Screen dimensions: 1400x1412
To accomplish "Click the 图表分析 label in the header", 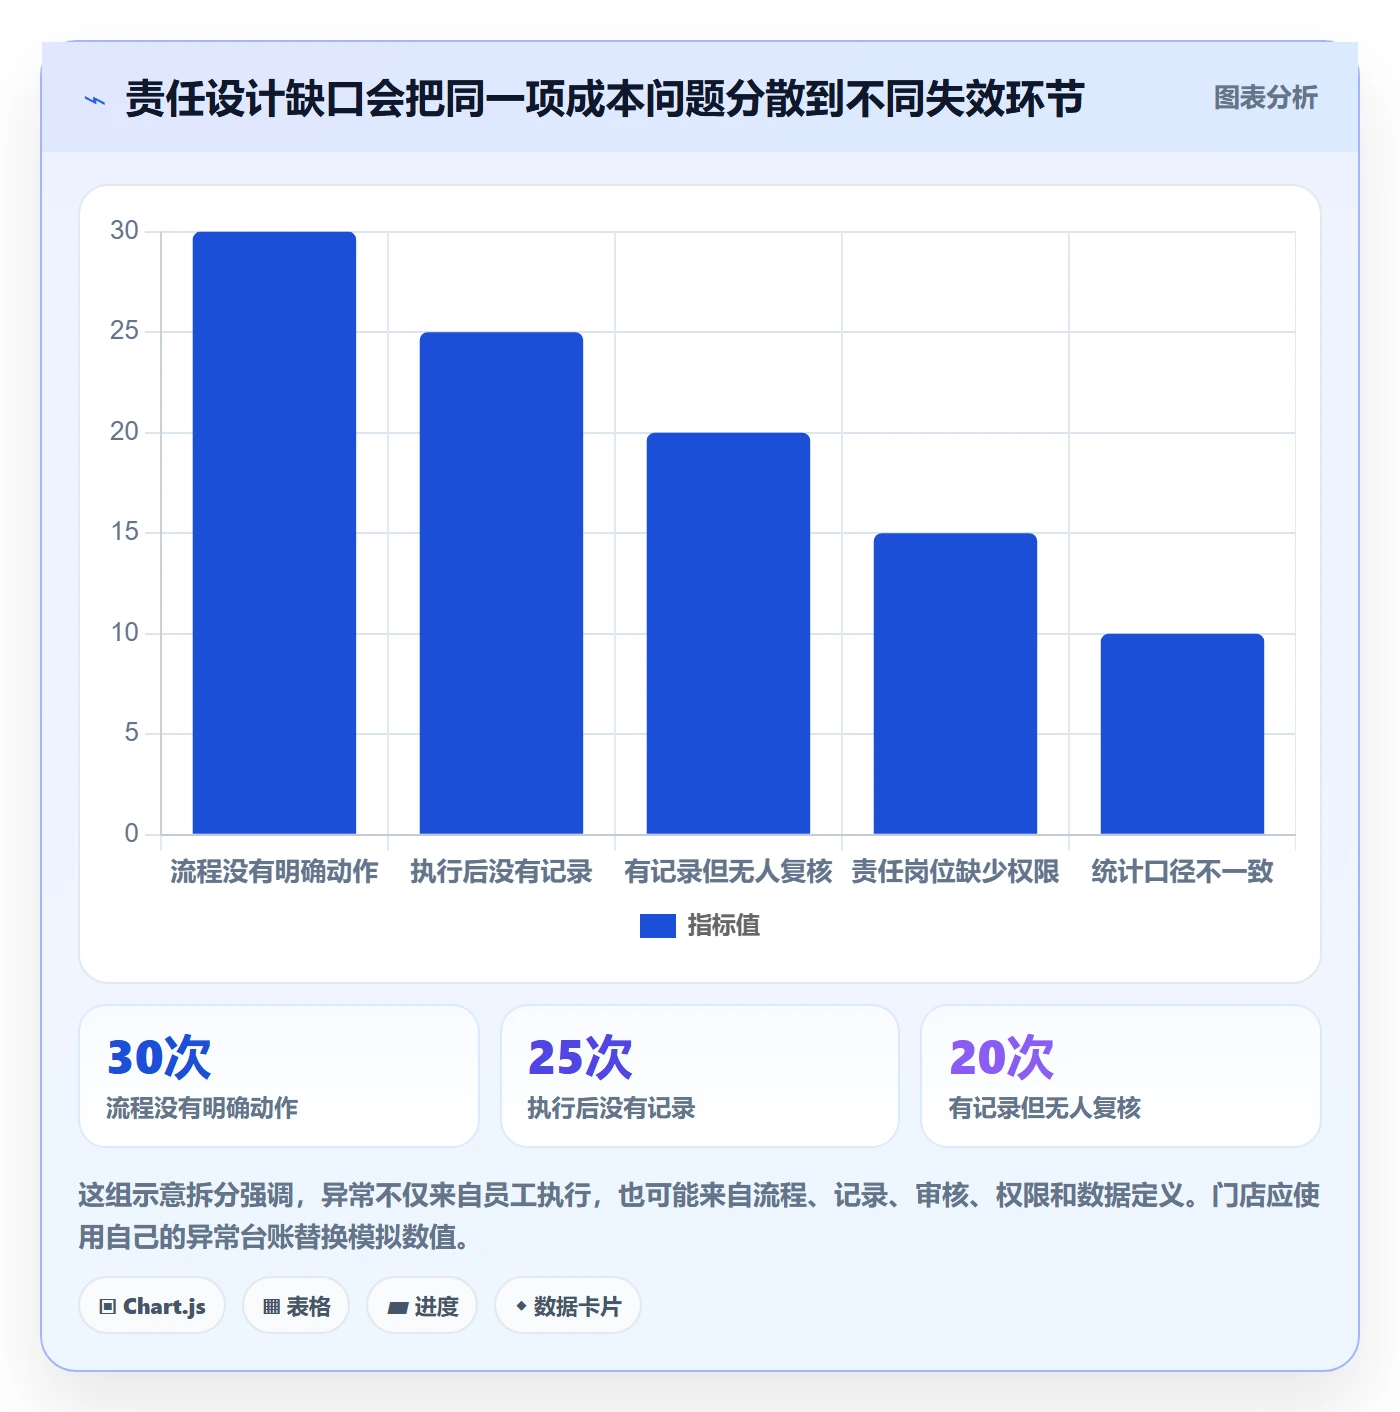I will click(x=1265, y=98).
